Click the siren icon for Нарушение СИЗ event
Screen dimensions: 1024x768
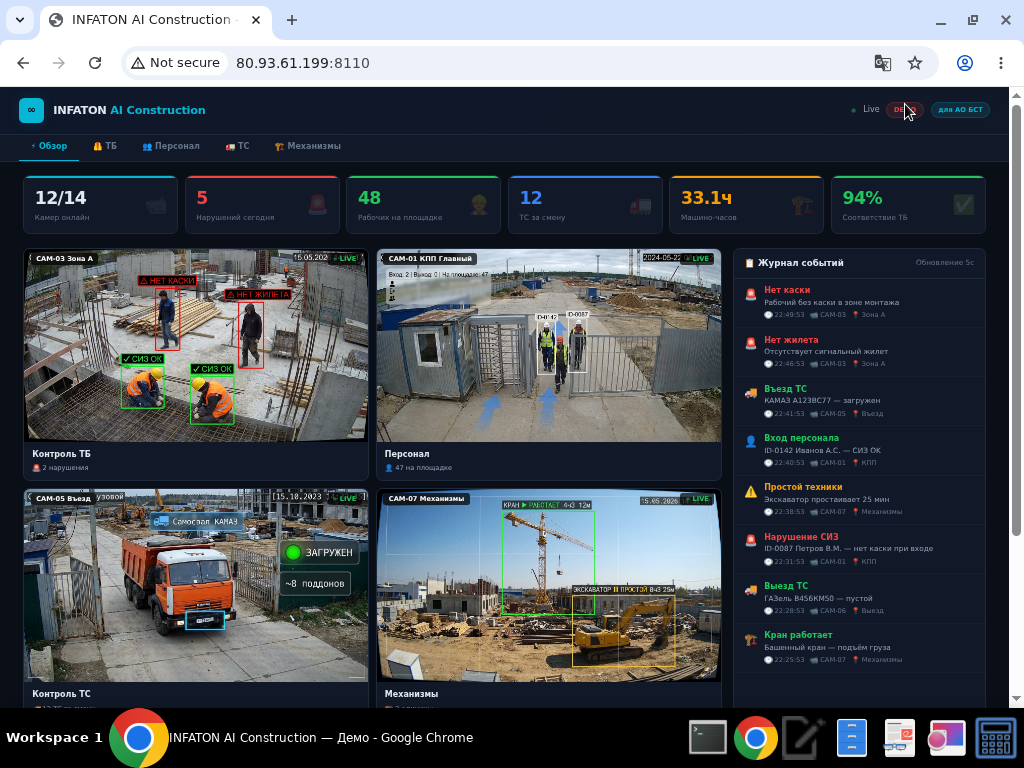pos(751,541)
